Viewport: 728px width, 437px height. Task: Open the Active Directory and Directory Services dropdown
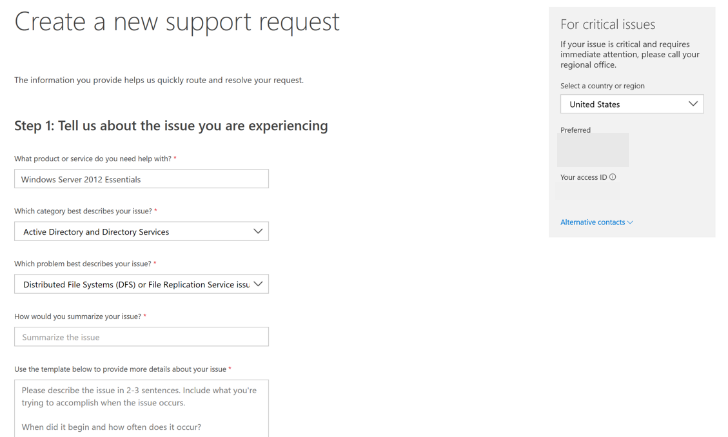[141, 231]
